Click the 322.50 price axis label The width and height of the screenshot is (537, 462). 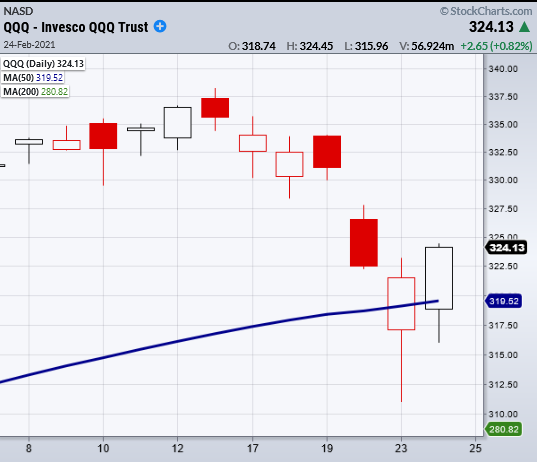pos(502,266)
